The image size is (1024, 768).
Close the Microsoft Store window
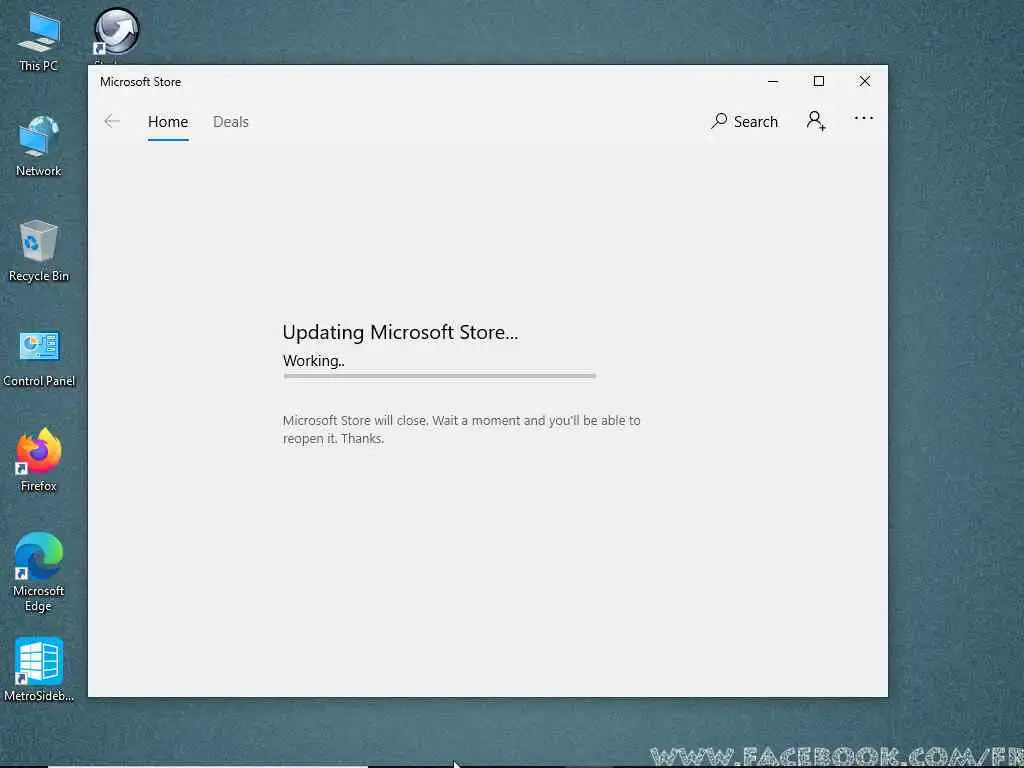tap(865, 82)
